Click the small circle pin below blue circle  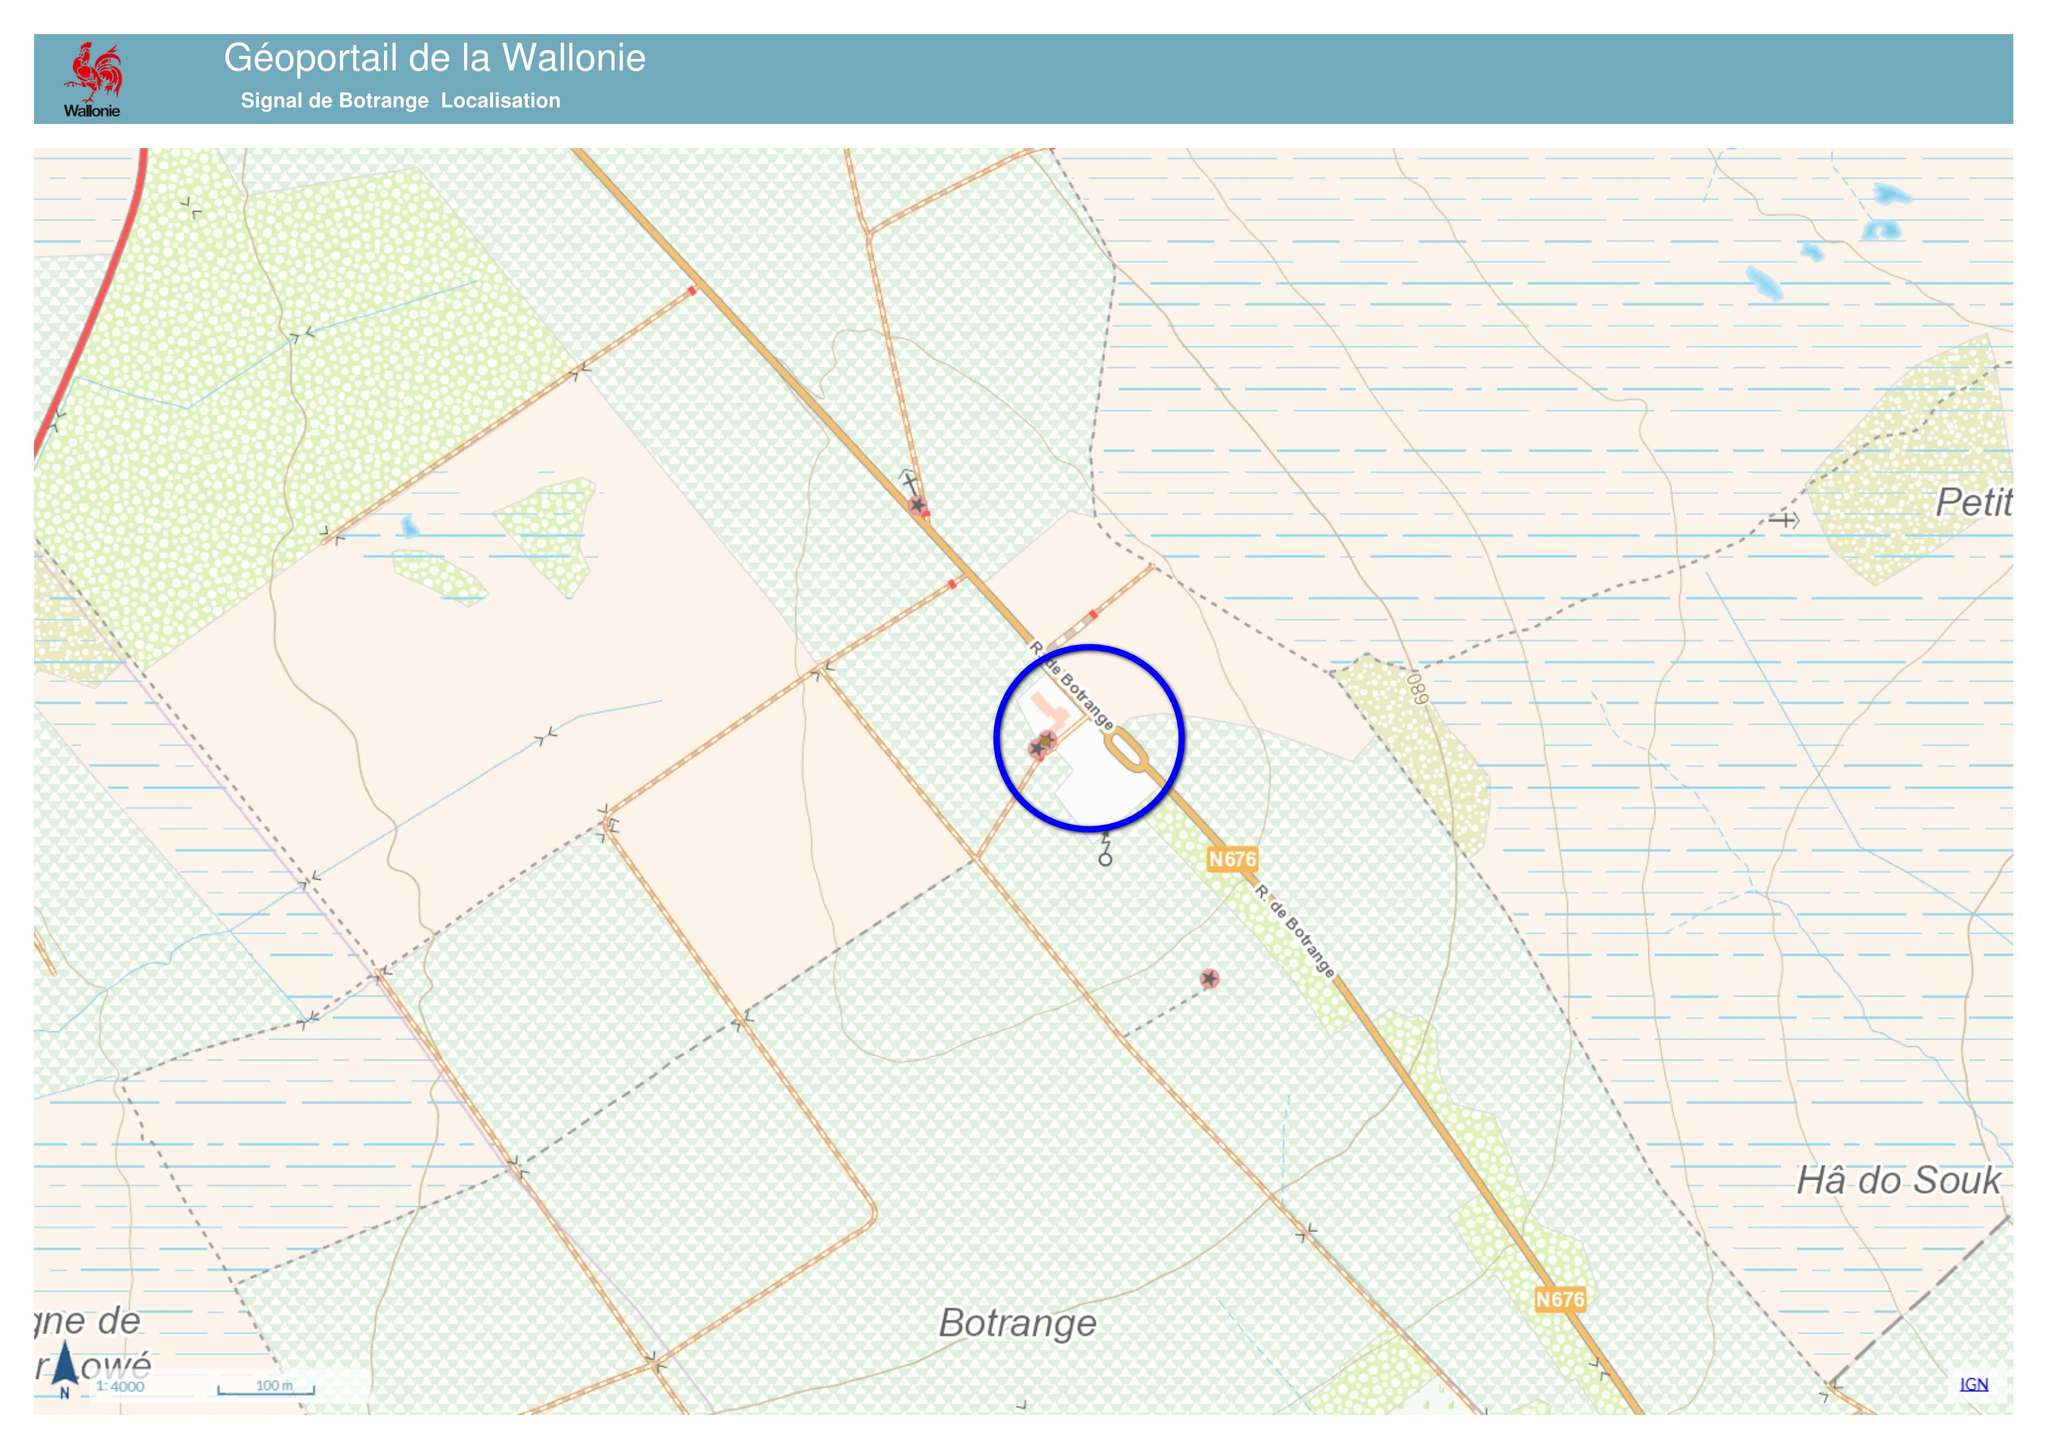tap(1105, 859)
